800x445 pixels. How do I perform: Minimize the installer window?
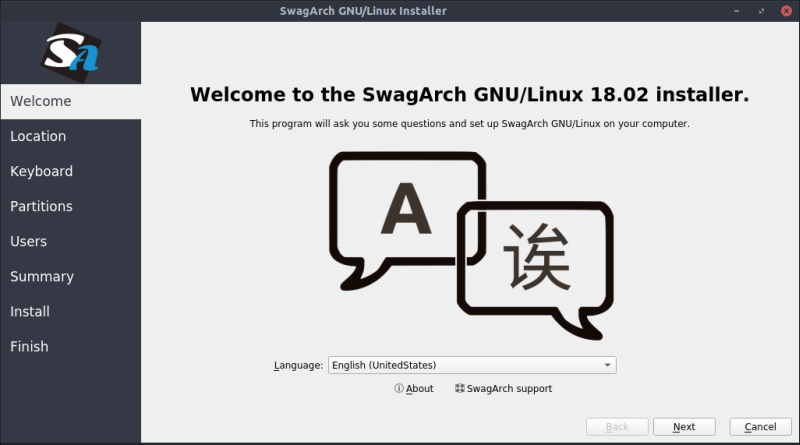[x=736, y=11]
